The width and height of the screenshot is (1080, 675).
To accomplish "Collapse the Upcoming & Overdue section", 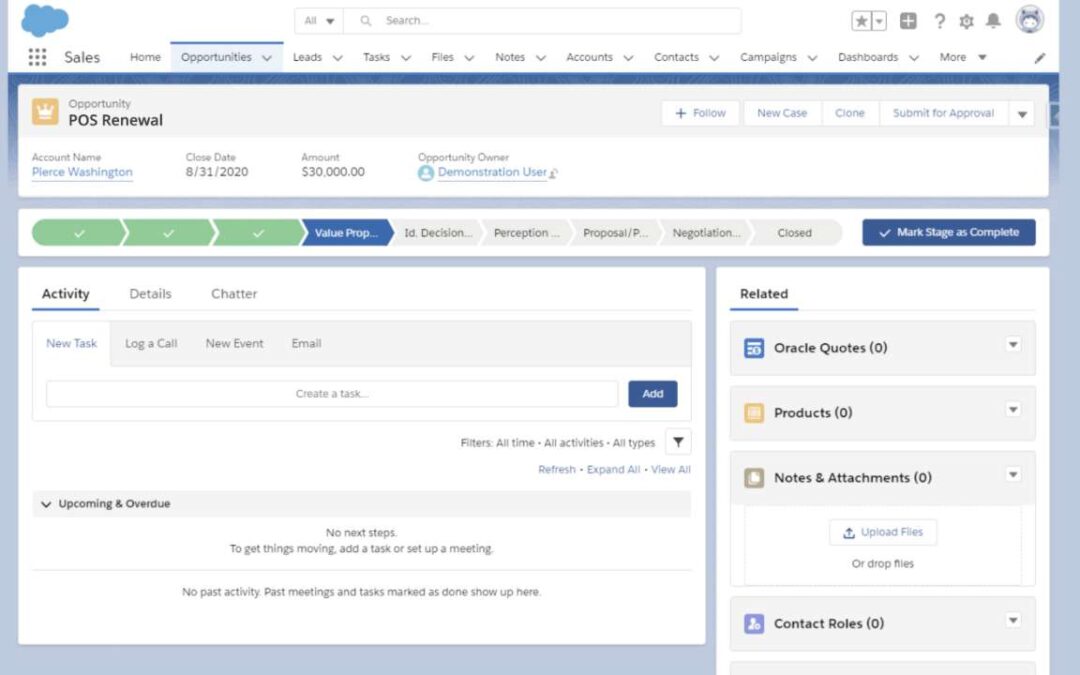I will [46, 504].
